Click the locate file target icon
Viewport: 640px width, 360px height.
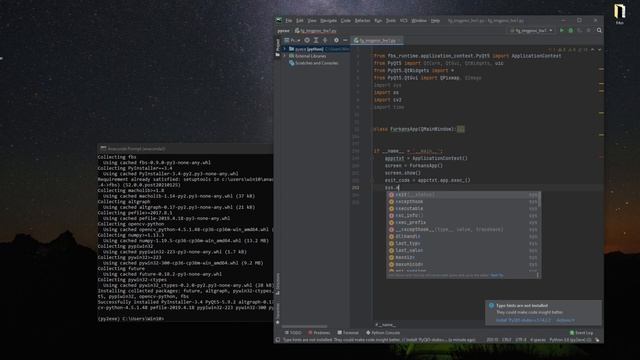307,40
